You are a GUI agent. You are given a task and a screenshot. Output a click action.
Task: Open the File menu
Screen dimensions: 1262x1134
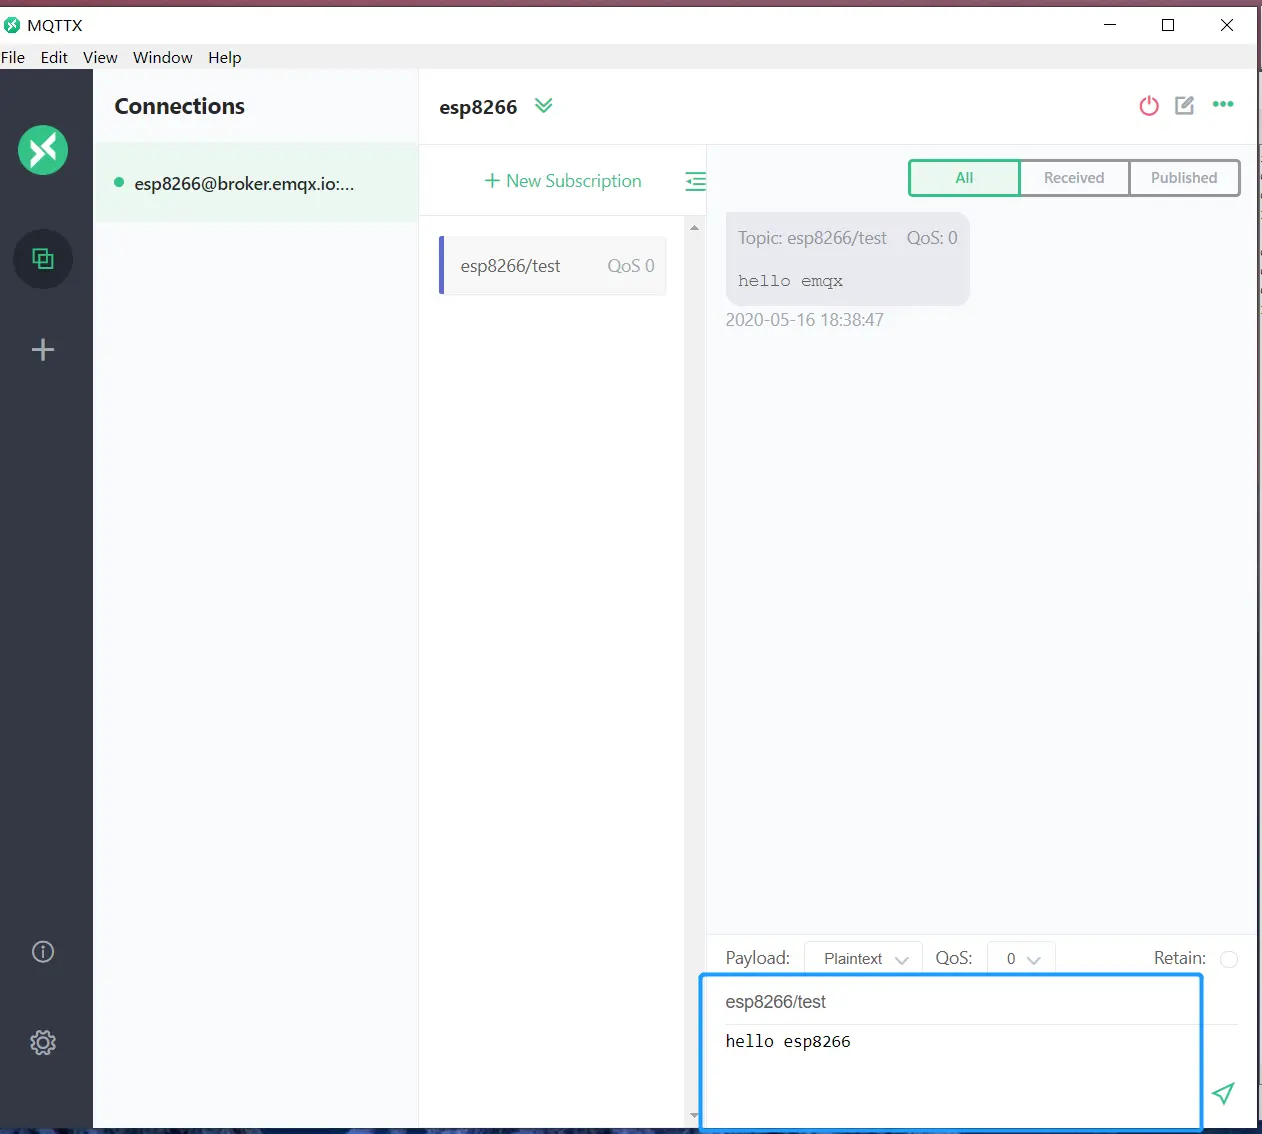(13, 58)
